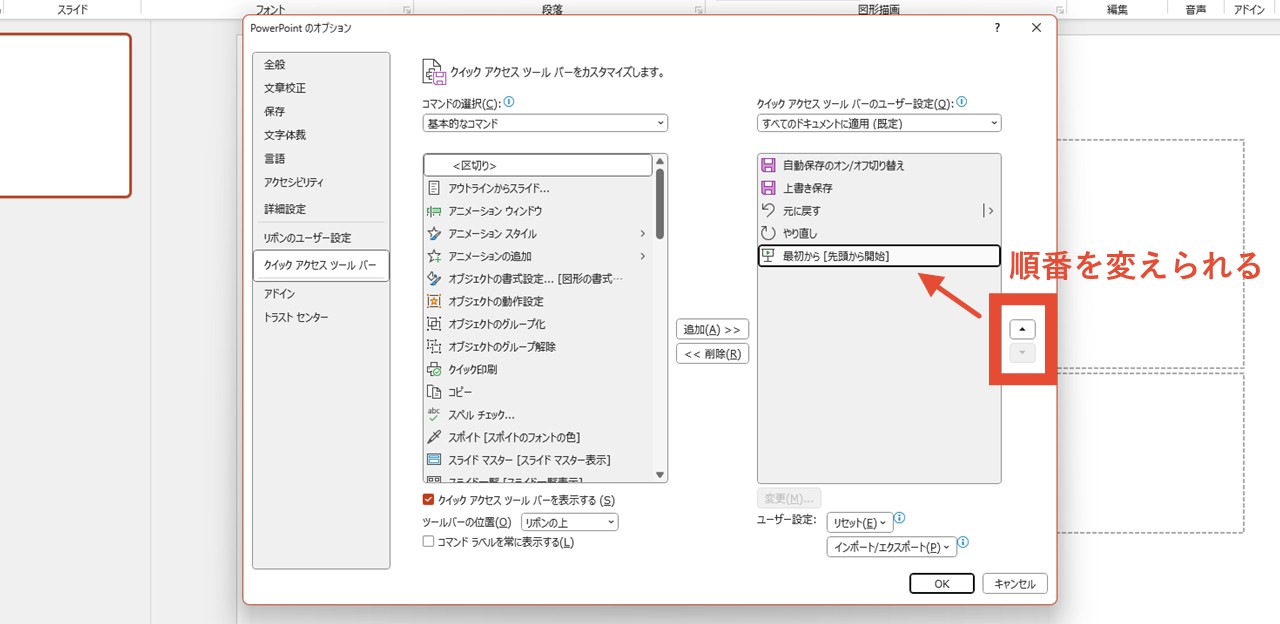The width and height of the screenshot is (1280, 624).
Task: Click the アニメーション スタイル star icon
Action: [x=434, y=234]
